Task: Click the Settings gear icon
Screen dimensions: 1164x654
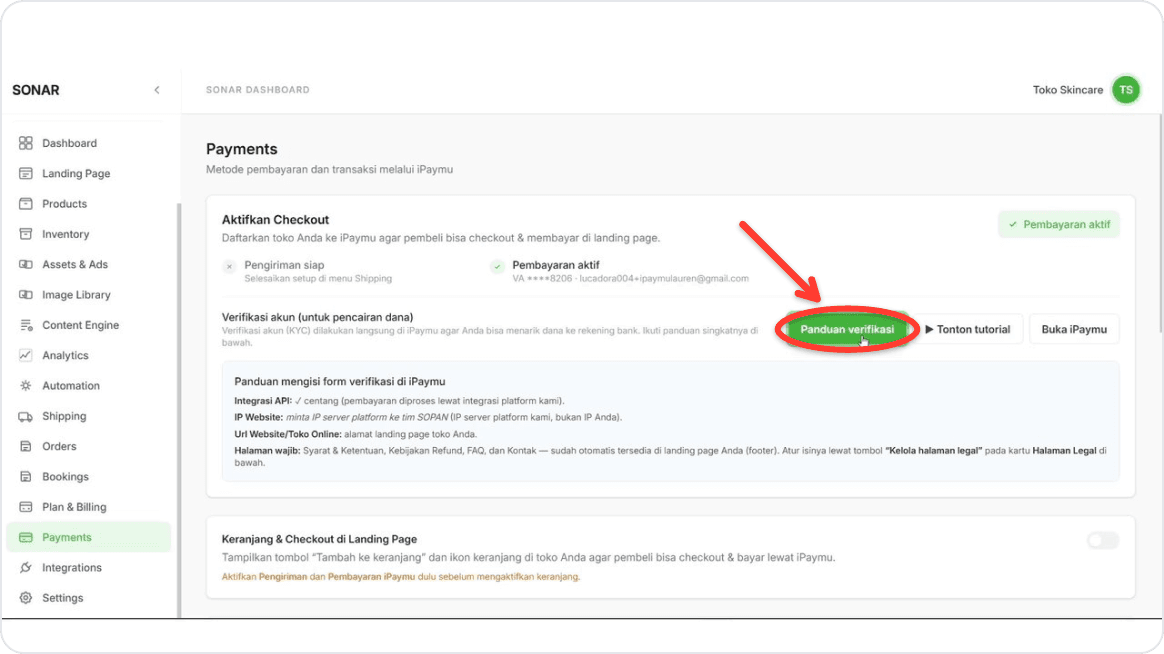Action: (x=26, y=598)
